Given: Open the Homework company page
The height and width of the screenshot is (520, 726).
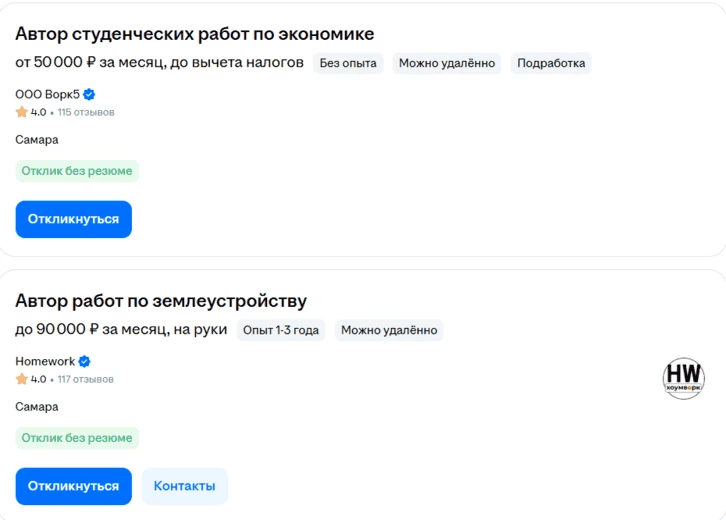Looking at the screenshot, I should click(x=45, y=361).
